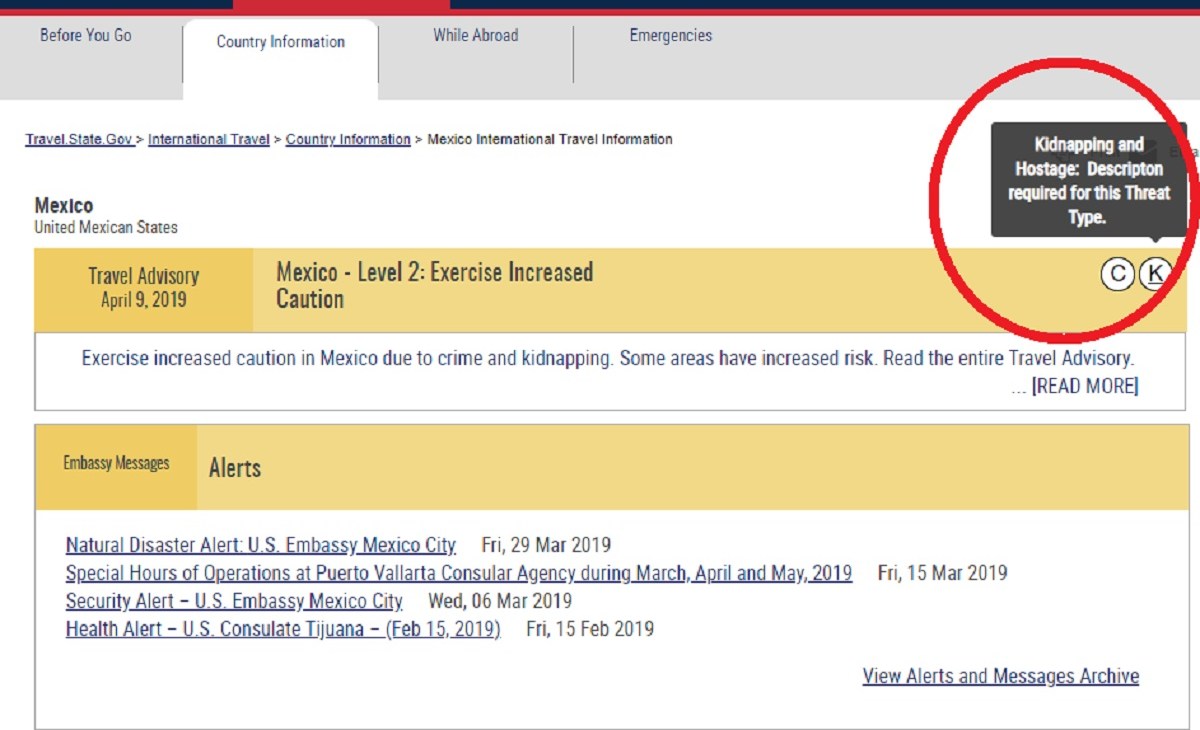Go to Travel.State.Gov breadcrumb link
Viewport: 1200px width, 730px height.
pyautogui.click(x=79, y=140)
